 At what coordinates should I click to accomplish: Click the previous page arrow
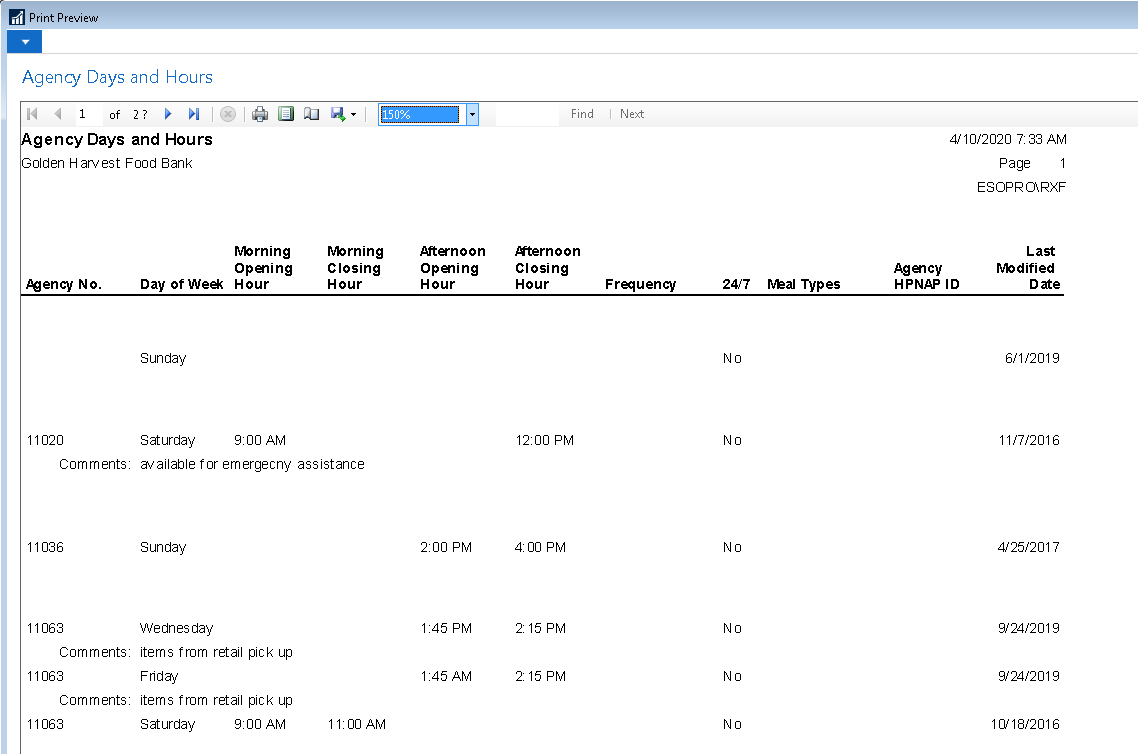58,114
